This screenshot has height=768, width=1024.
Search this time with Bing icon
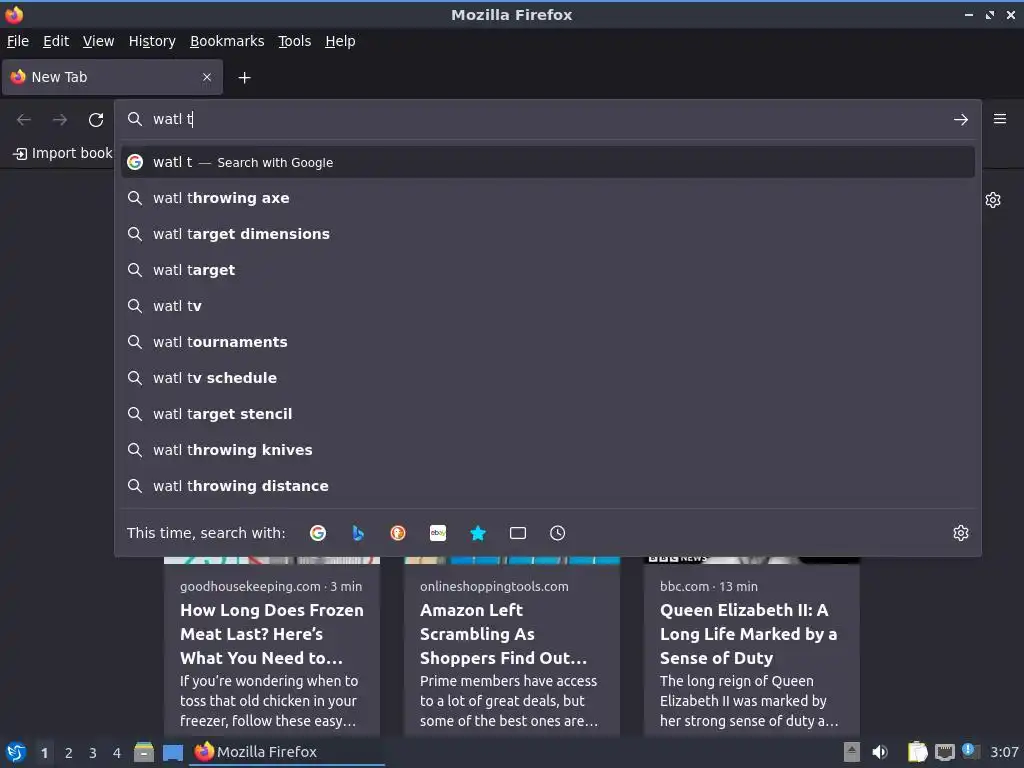coord(358,533)
